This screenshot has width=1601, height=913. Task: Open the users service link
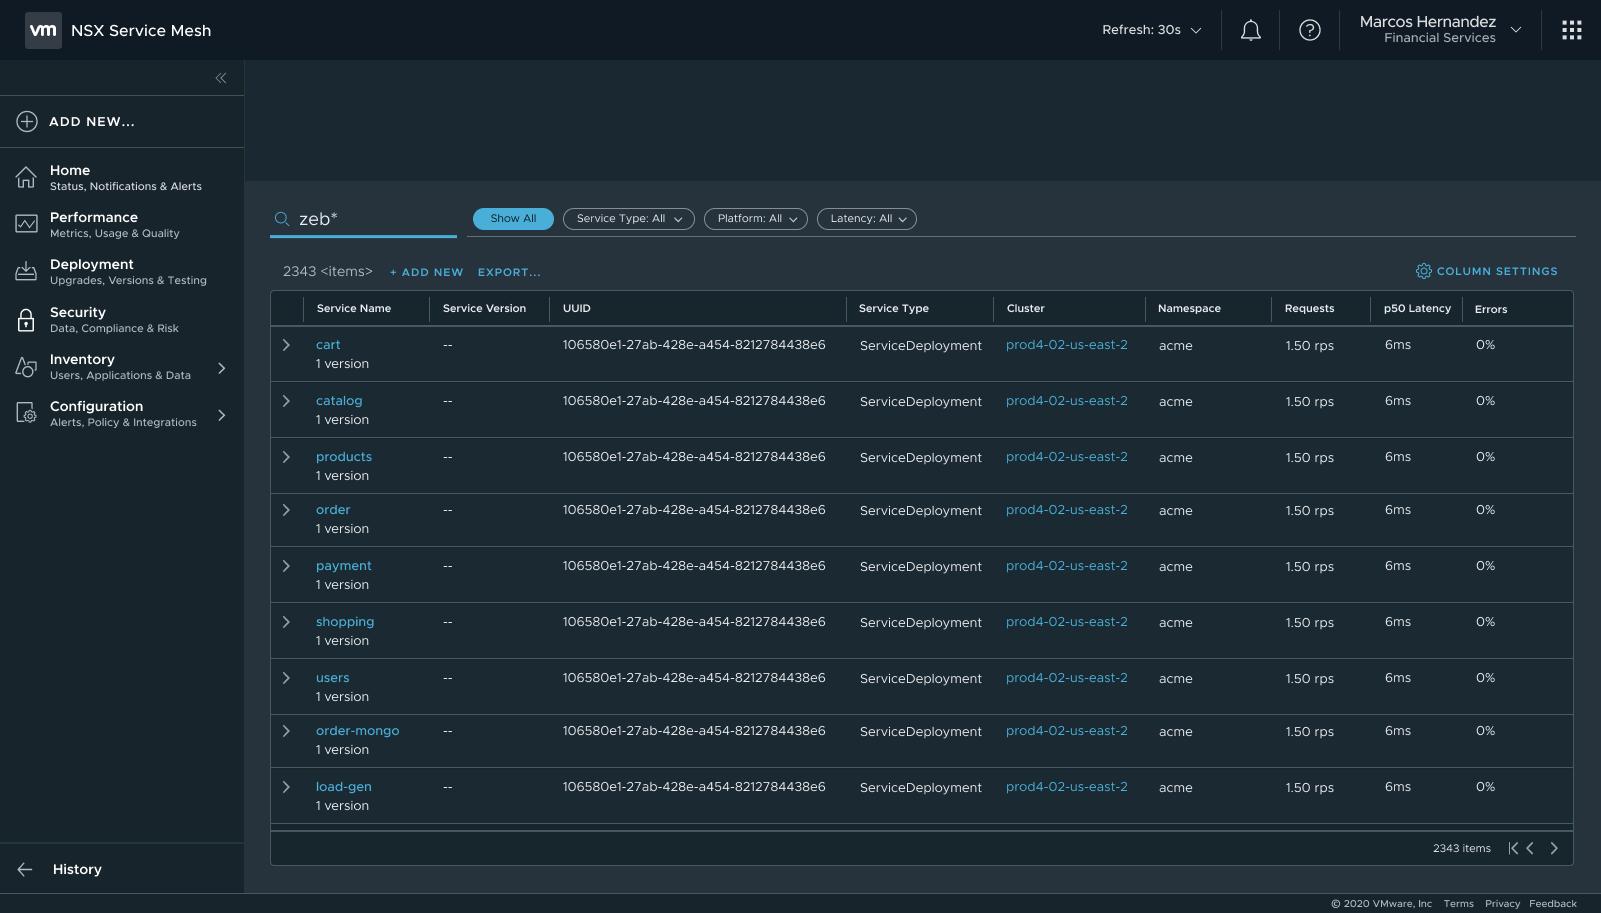(x=333, y=678)
